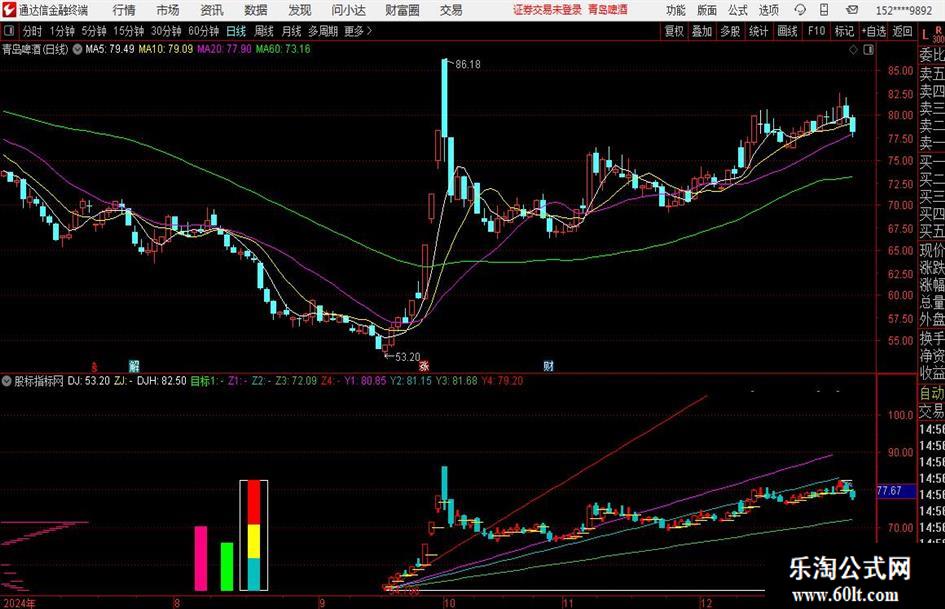Click the MA60: 73.16 indicator label
Image resolution: width=945 pixels, height=609 pixels.
pyautogui.click(x=283, y=49)
